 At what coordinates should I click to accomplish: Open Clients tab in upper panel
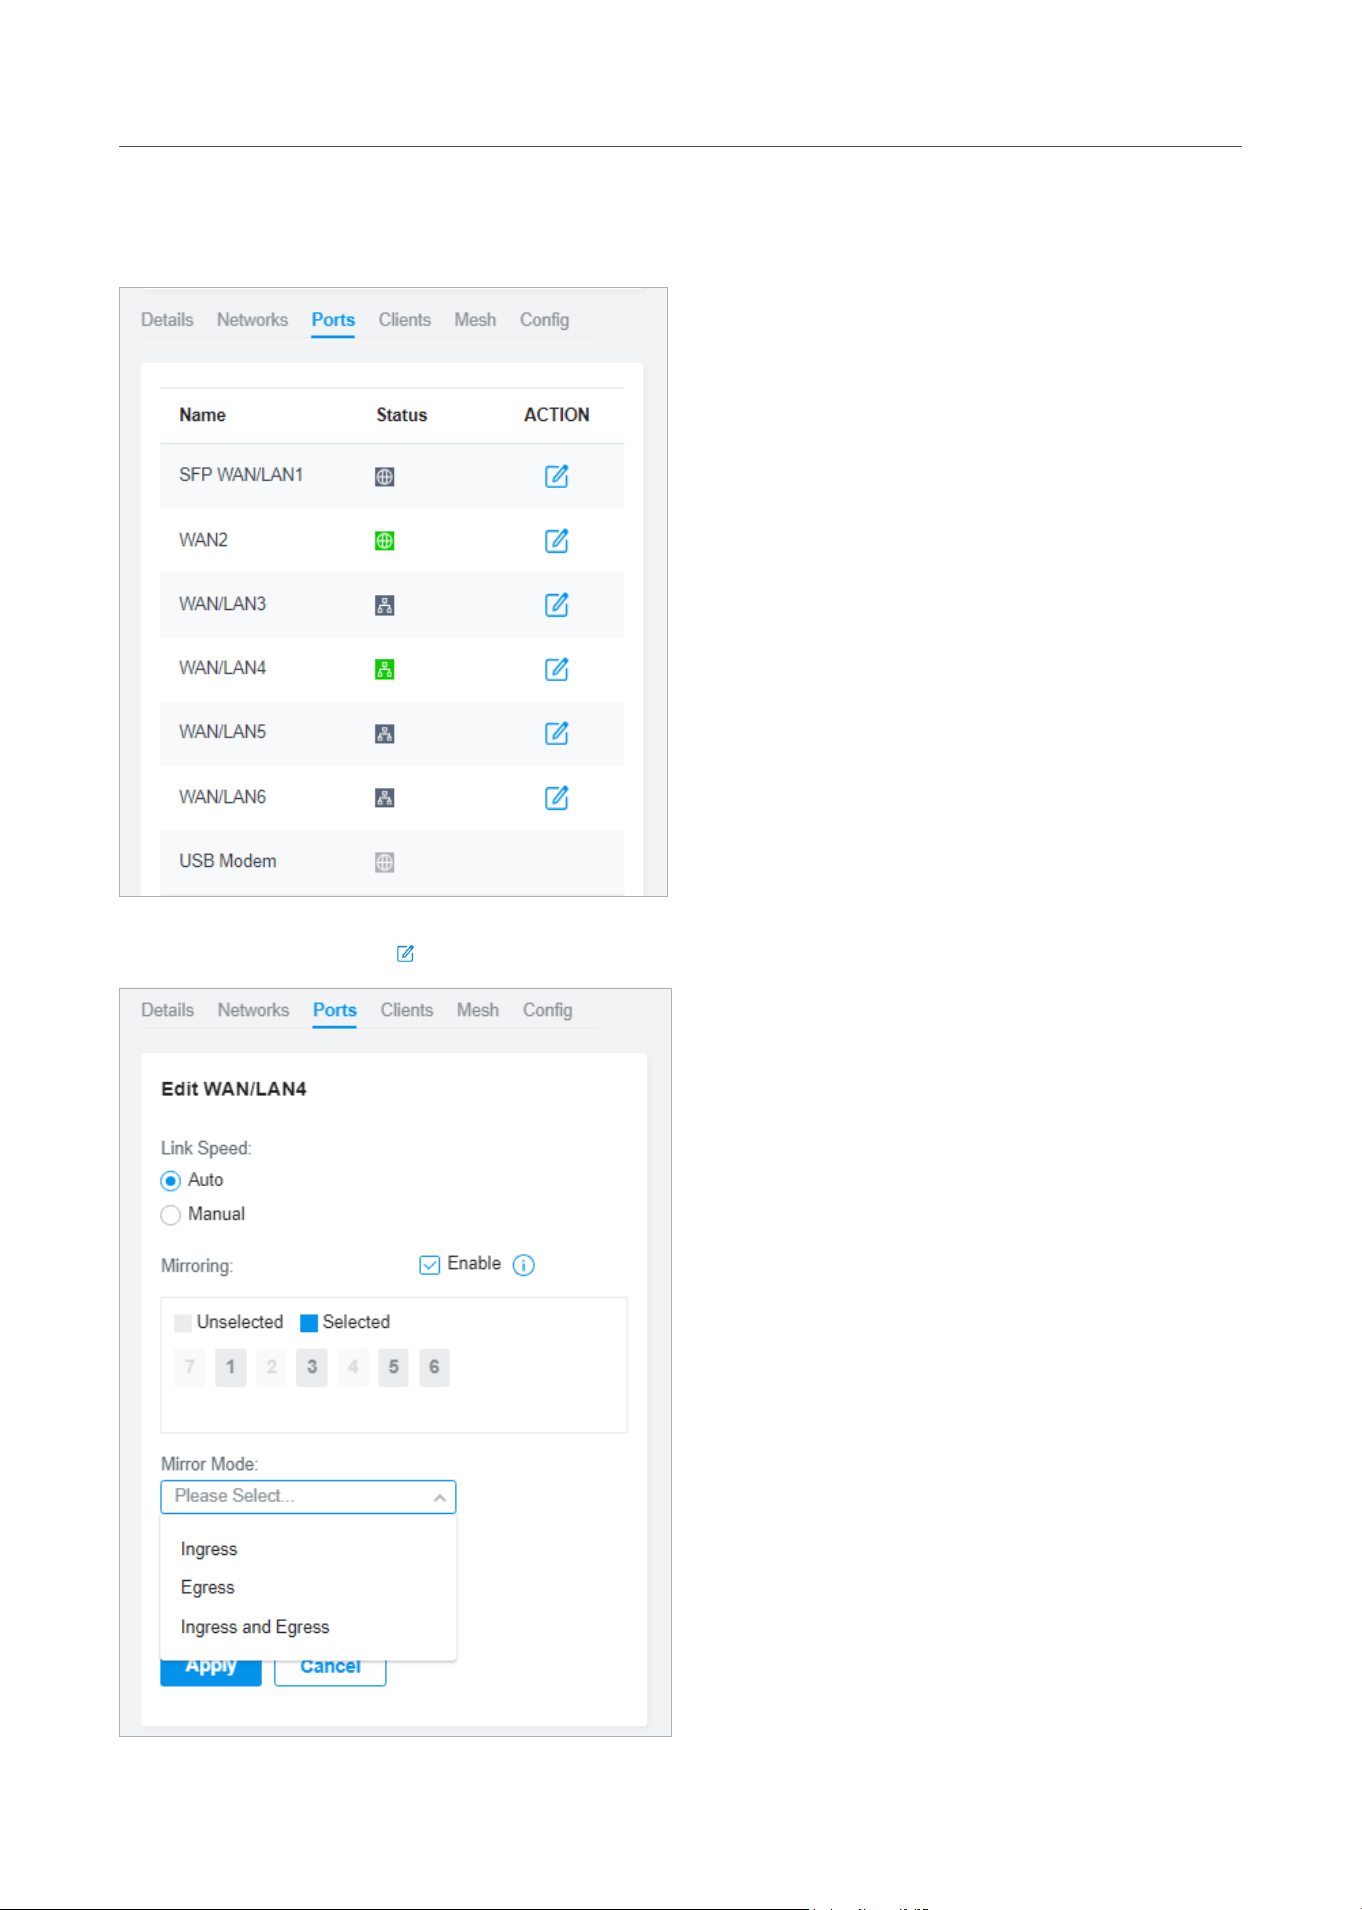[404, 320]
